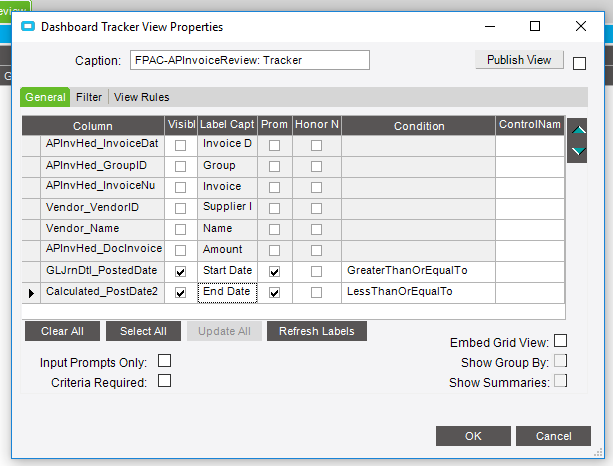Toggle Prompt for Calculated_PostDate2 row
The height and width of the screenshot is (466, 613).
[x=274, y=293]
